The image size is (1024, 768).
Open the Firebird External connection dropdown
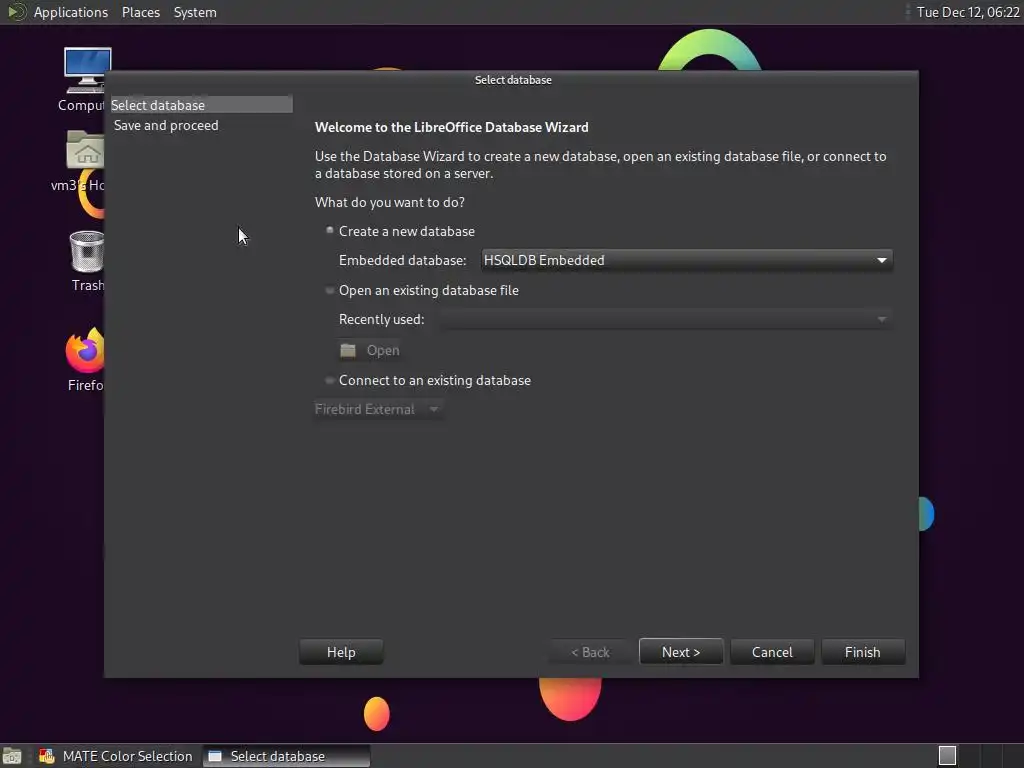pos(377,409)
